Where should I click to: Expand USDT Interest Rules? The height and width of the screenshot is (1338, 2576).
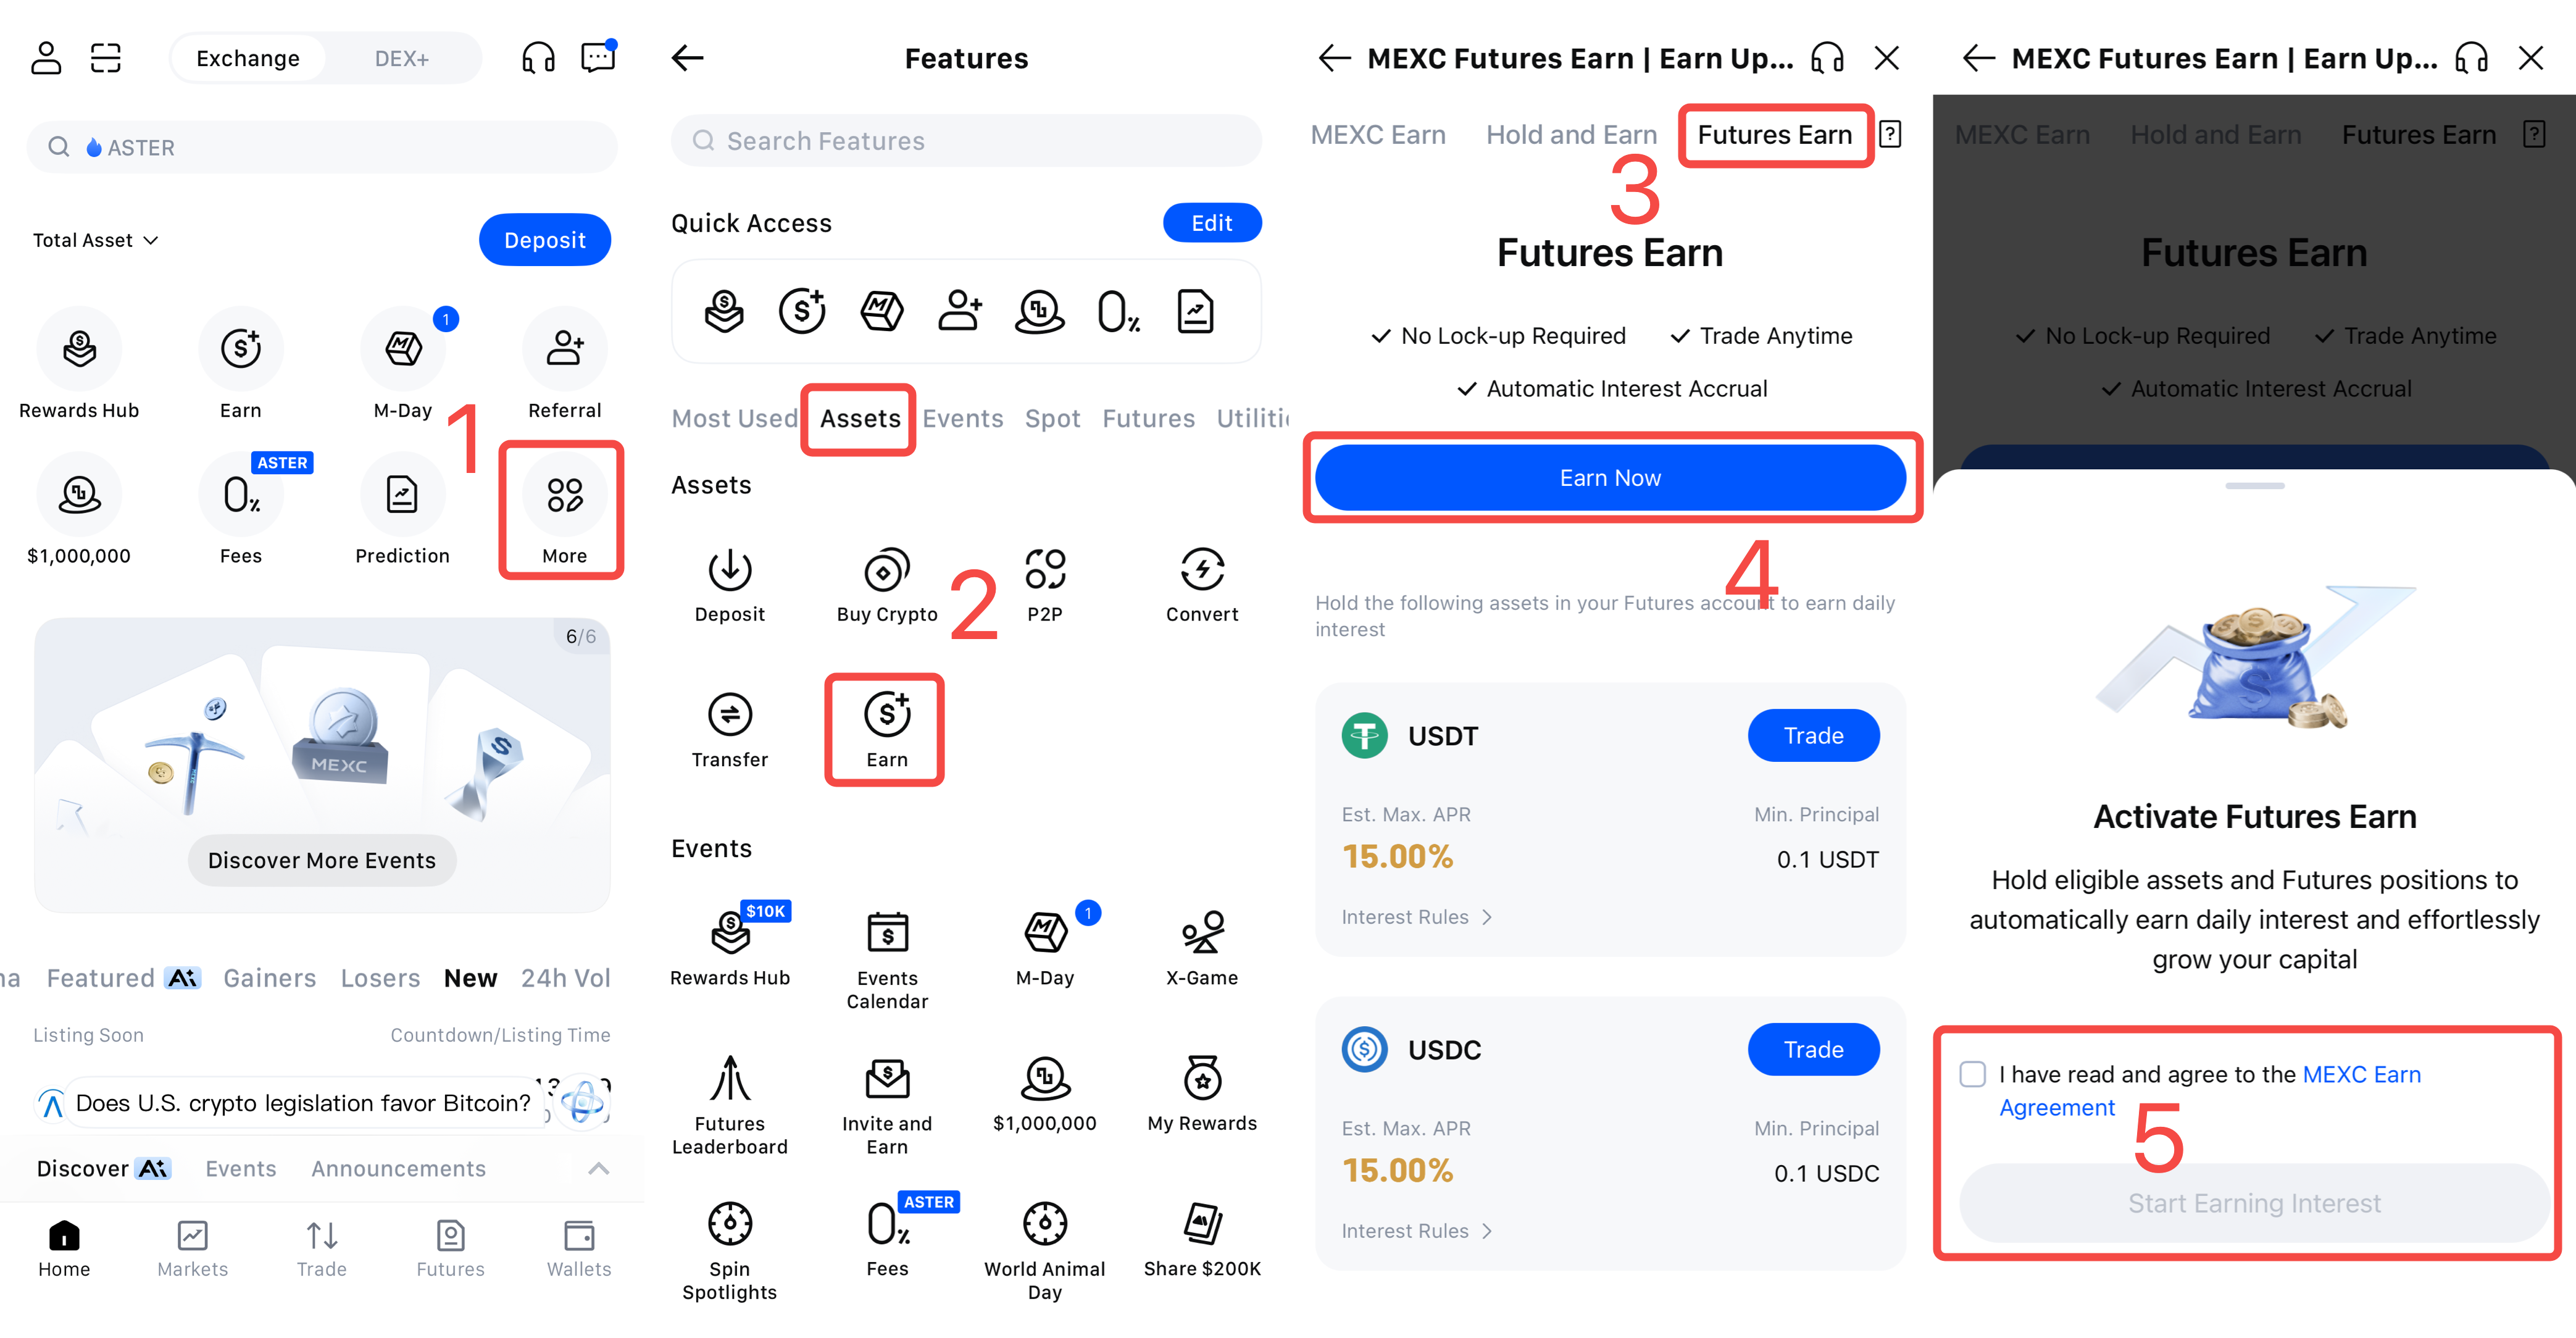point(1416,917)
